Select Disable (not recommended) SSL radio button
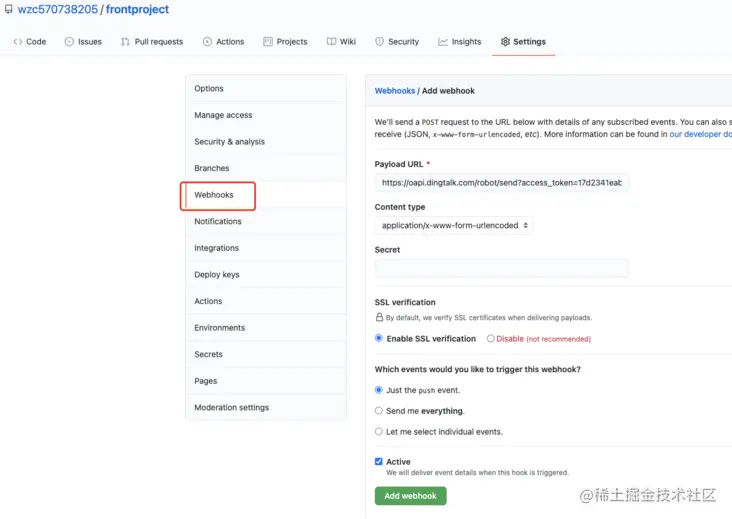Image resolution: width=732 pixels, height=519 pixels. [490, 338]
